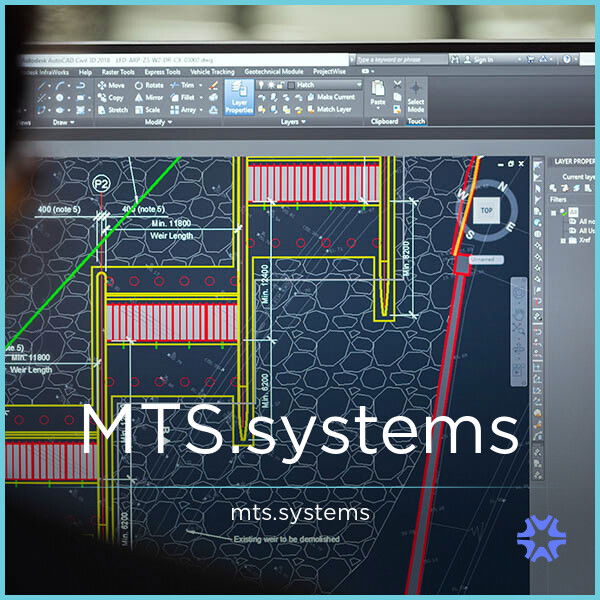Activate the Rotate tool
This screenshot has width=600, height=600.
pos(149,85)
